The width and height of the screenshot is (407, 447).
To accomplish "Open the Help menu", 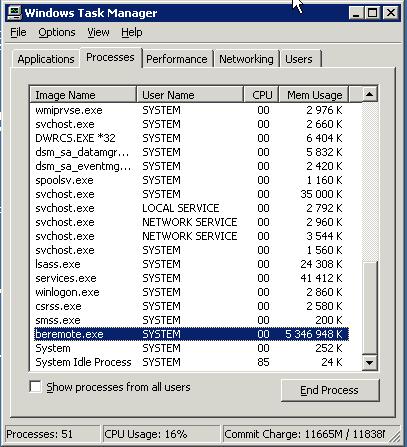I will [x=132, y=32].
